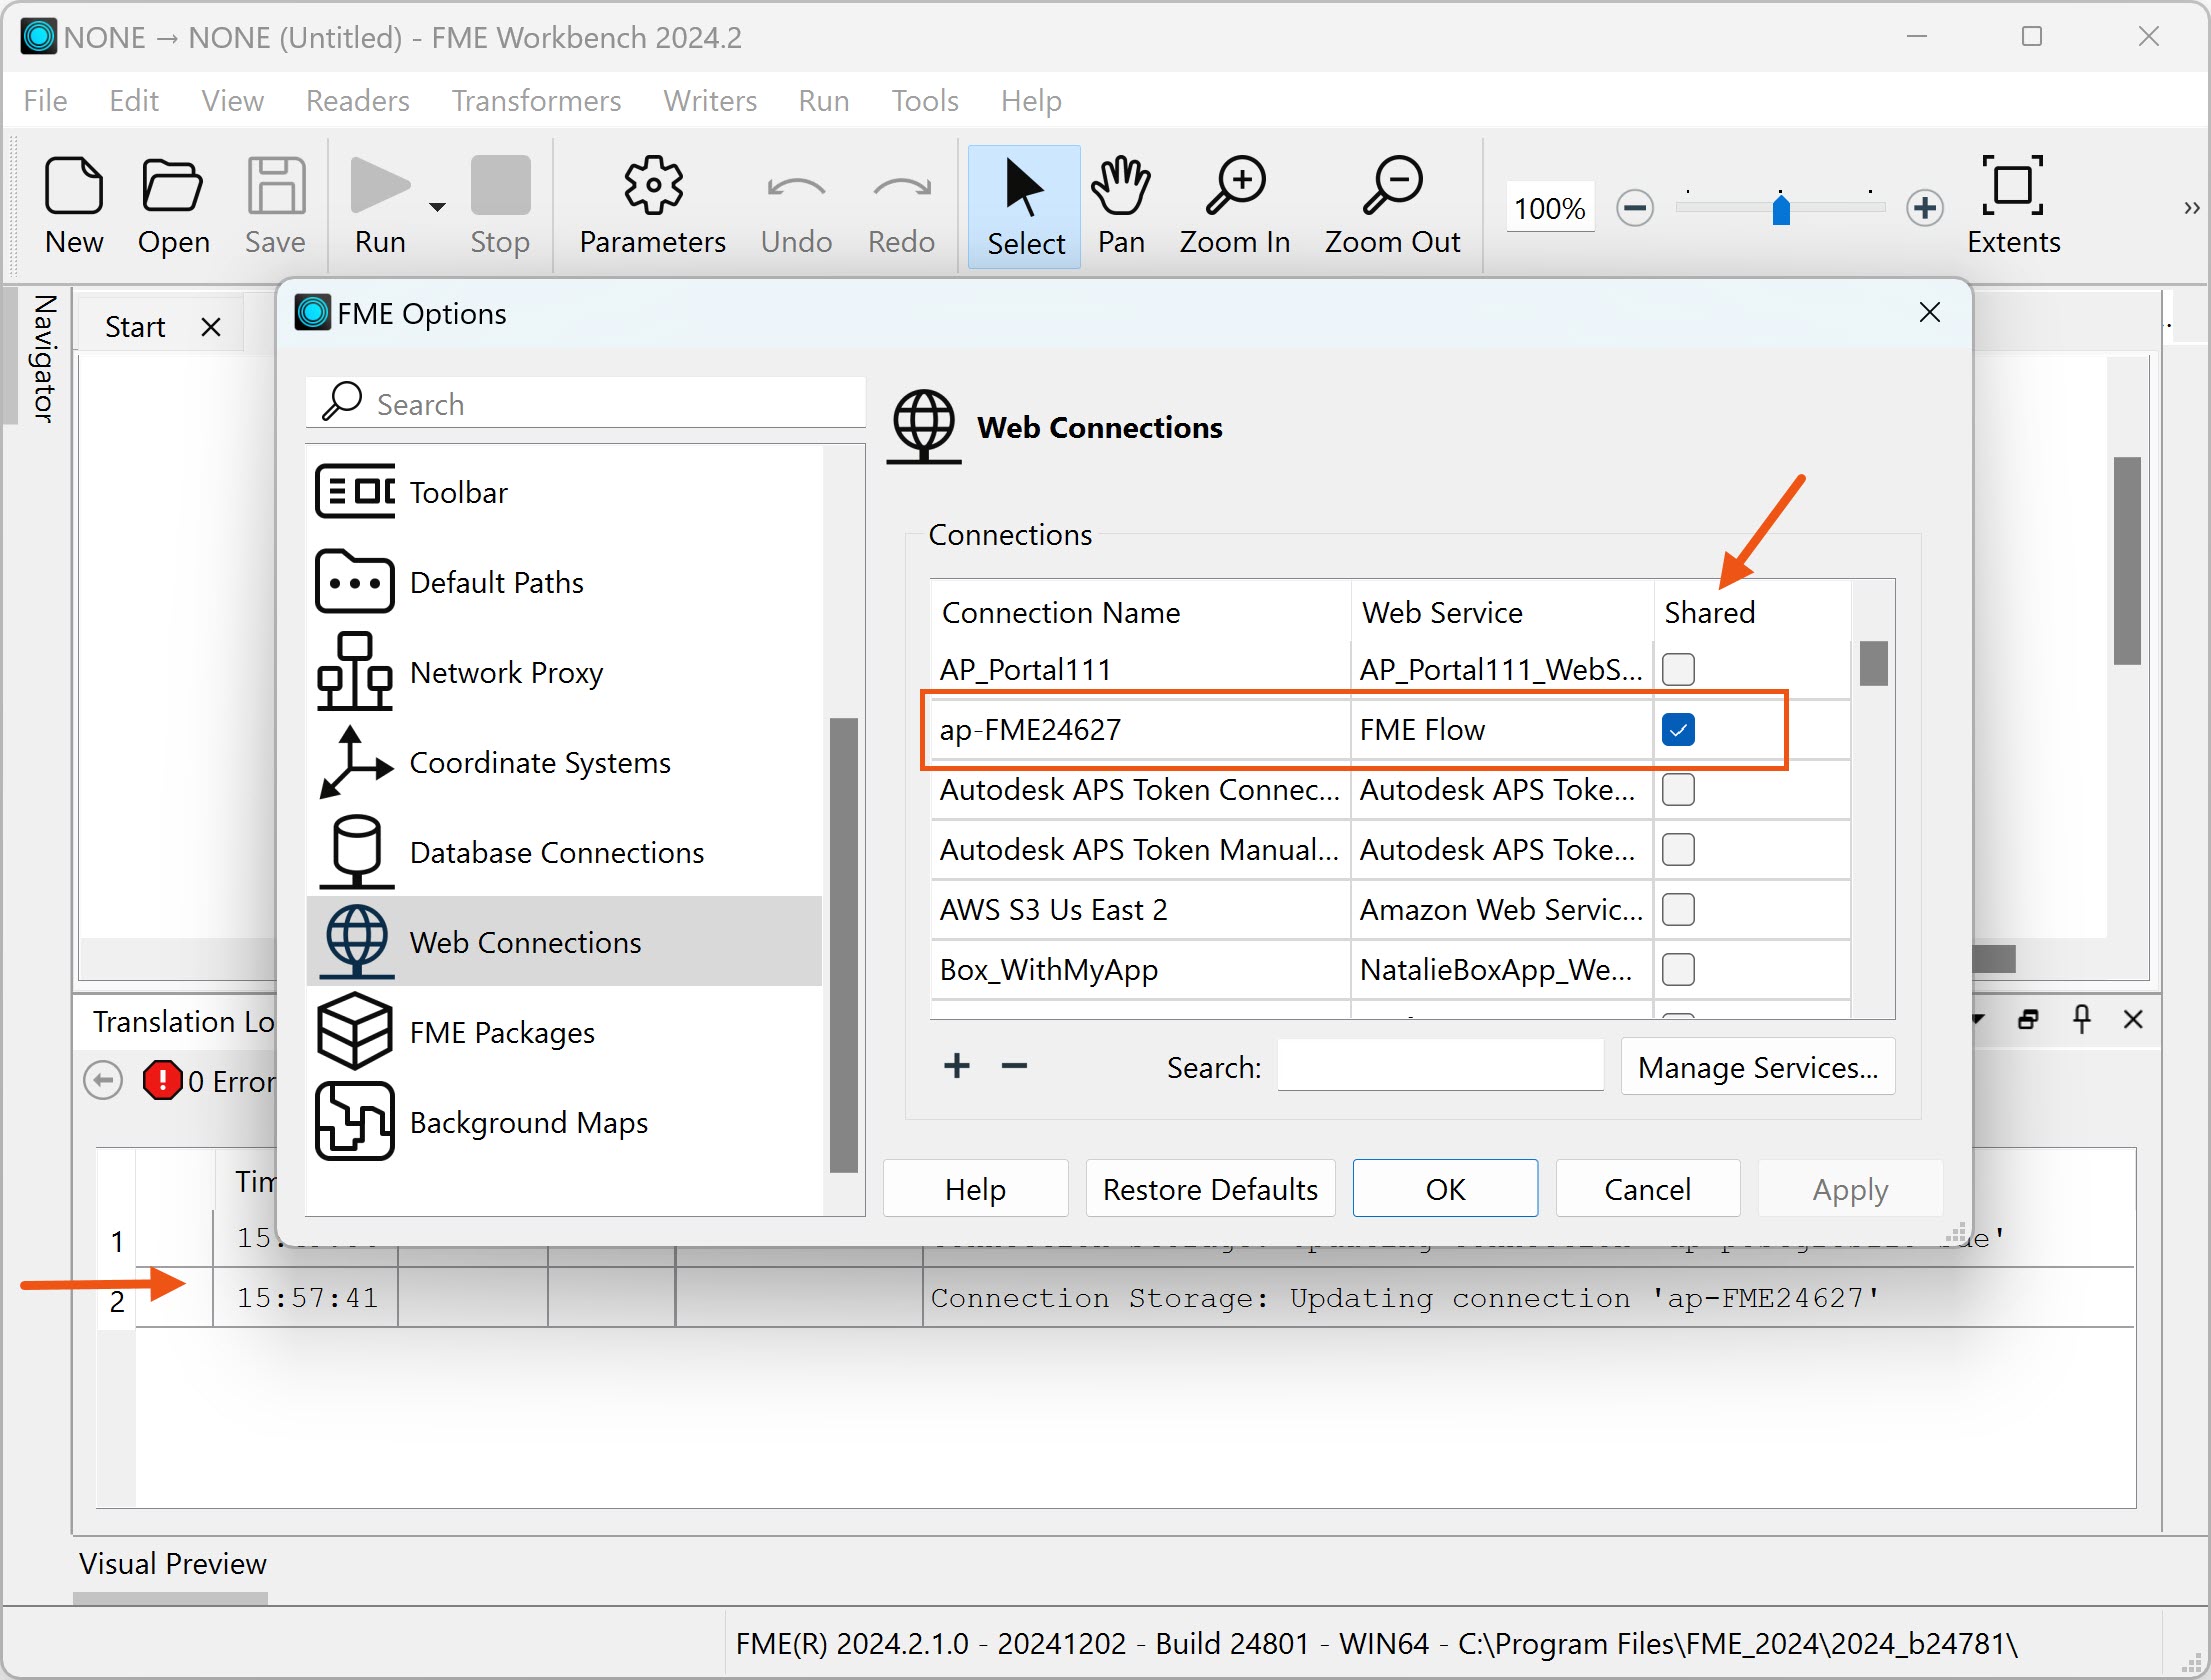The image size is (2211, 1680).
Task: Toggle Shared checkbox for AP_Portal111
Action: pos(1678,669)
